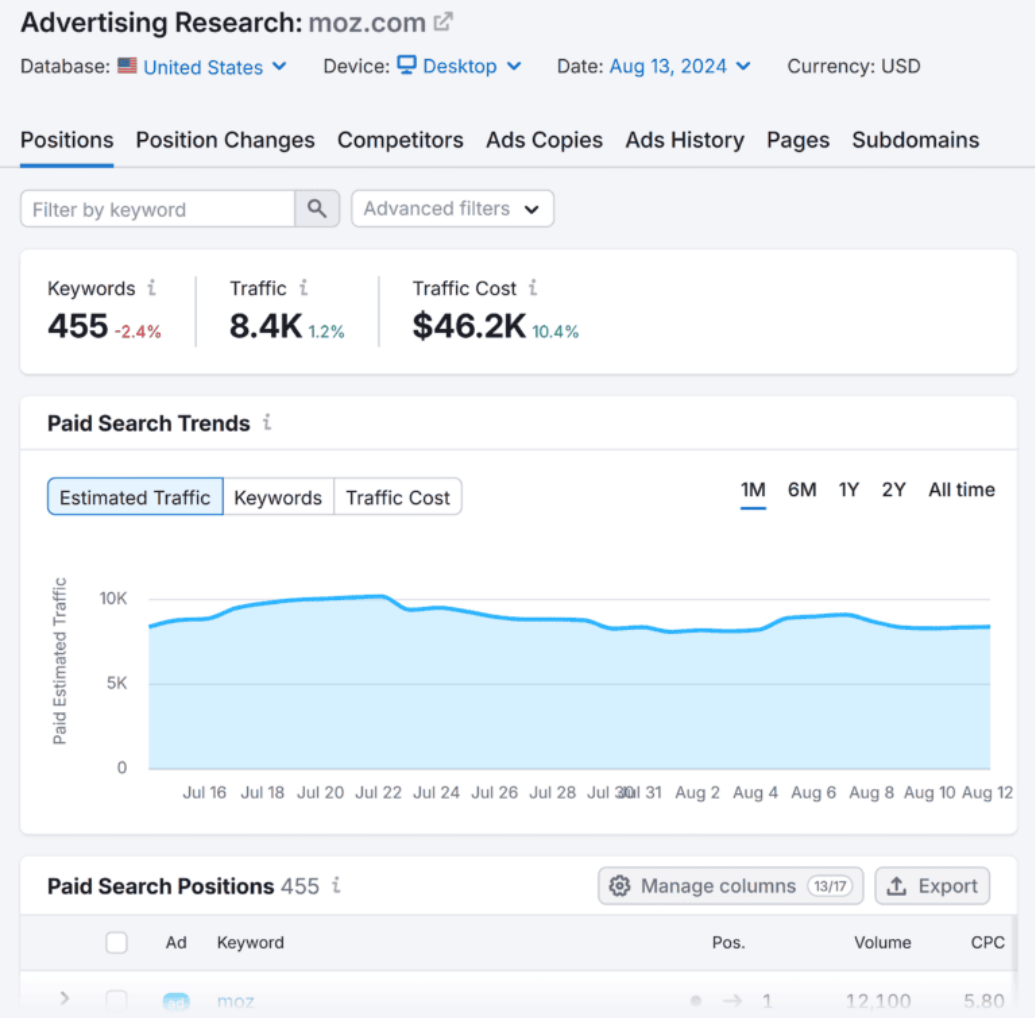This screenshot has width=1035, height=1018.
Task: Click the search magnifier icon
Action: point(317,209)
